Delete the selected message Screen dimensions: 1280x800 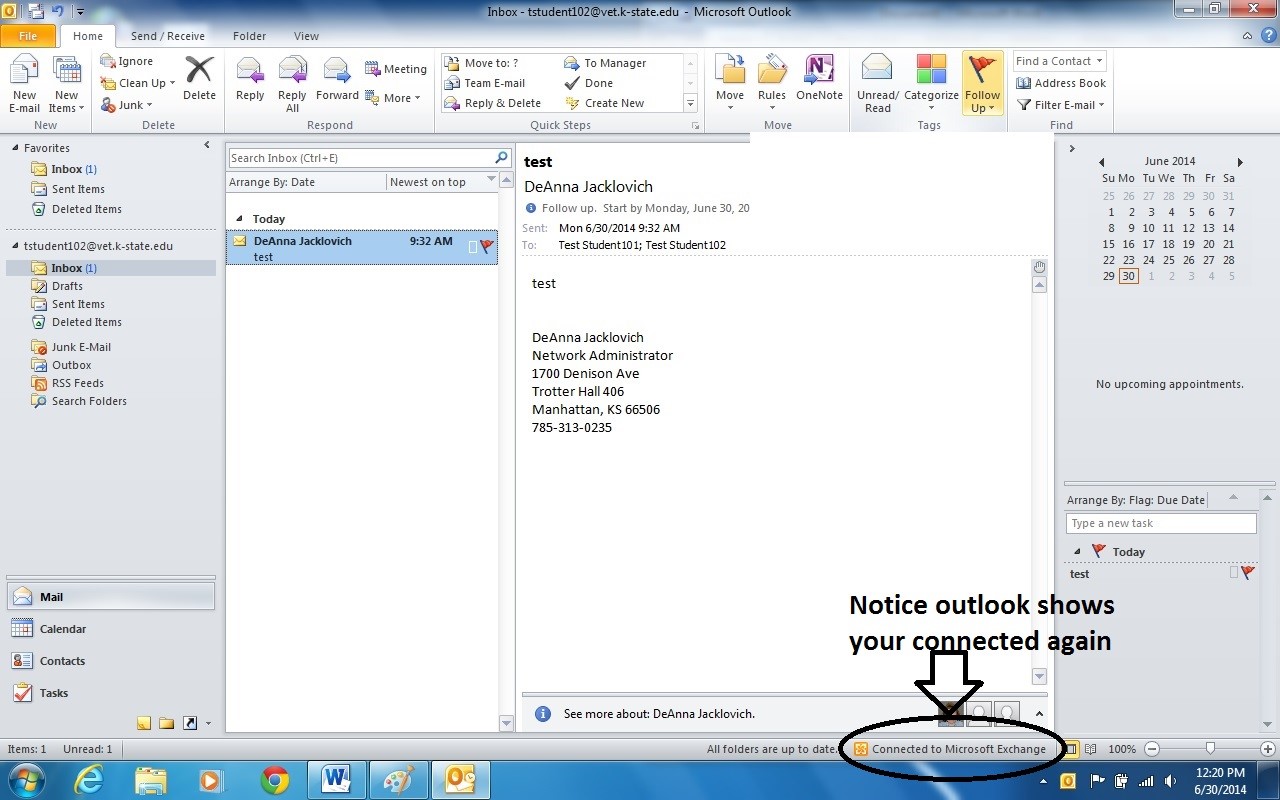[x=199, y=79]
